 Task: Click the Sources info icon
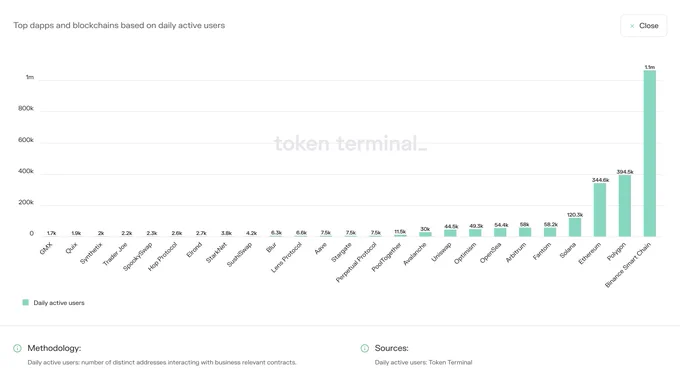tap(365, 348)
